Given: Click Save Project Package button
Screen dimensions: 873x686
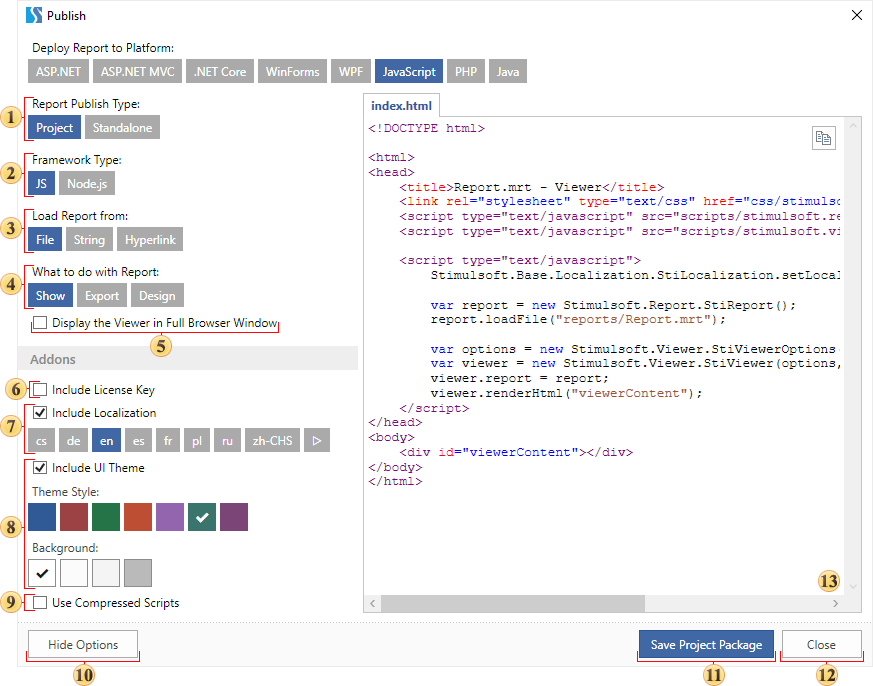Looking at the screenshot, I should [x=706, y=645].
